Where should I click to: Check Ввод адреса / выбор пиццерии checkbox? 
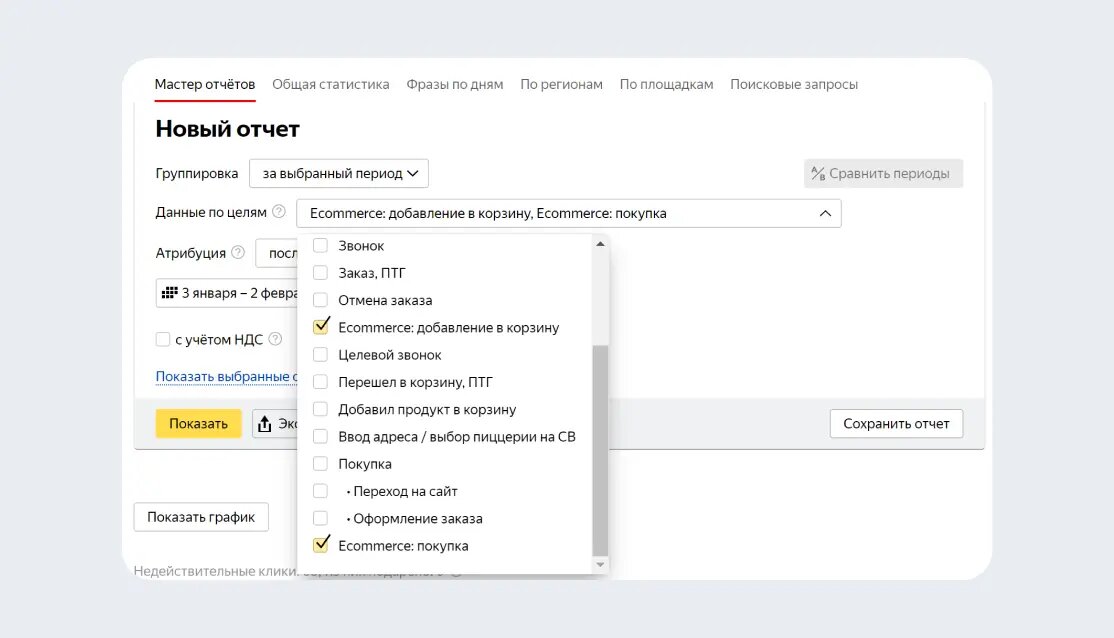320,436
